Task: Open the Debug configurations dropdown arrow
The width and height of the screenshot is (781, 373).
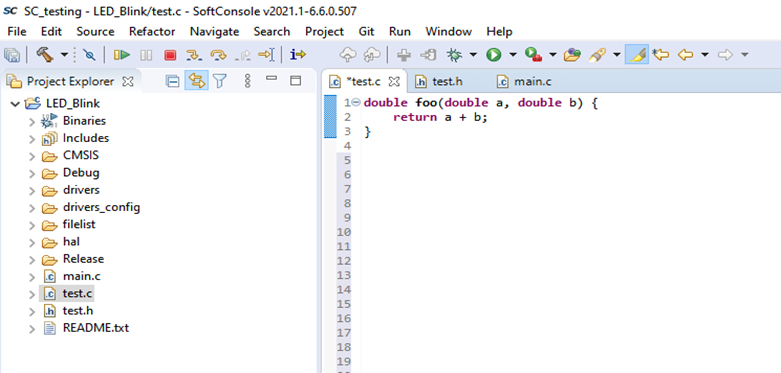Action: pyautogui.click(x=472, y=55)
